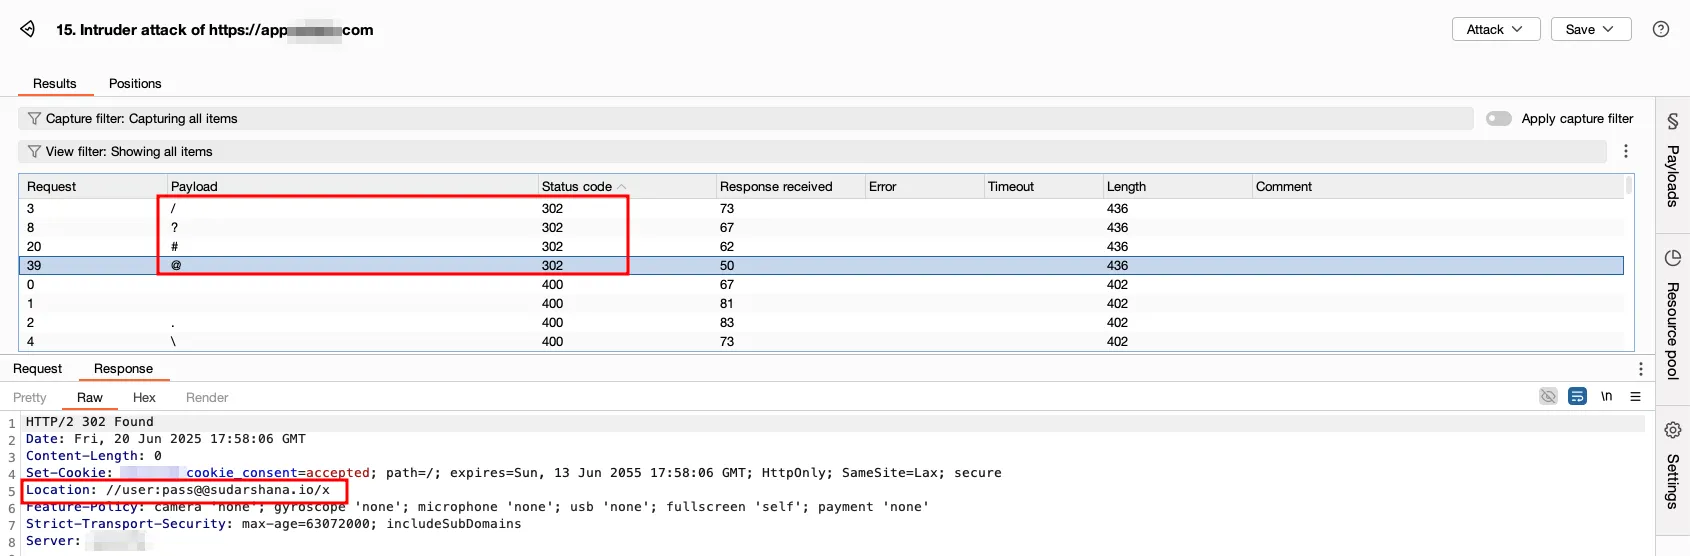Switch to the Positions tab
Viewport: 1690px width, 556px height.
tap(135, 83)
